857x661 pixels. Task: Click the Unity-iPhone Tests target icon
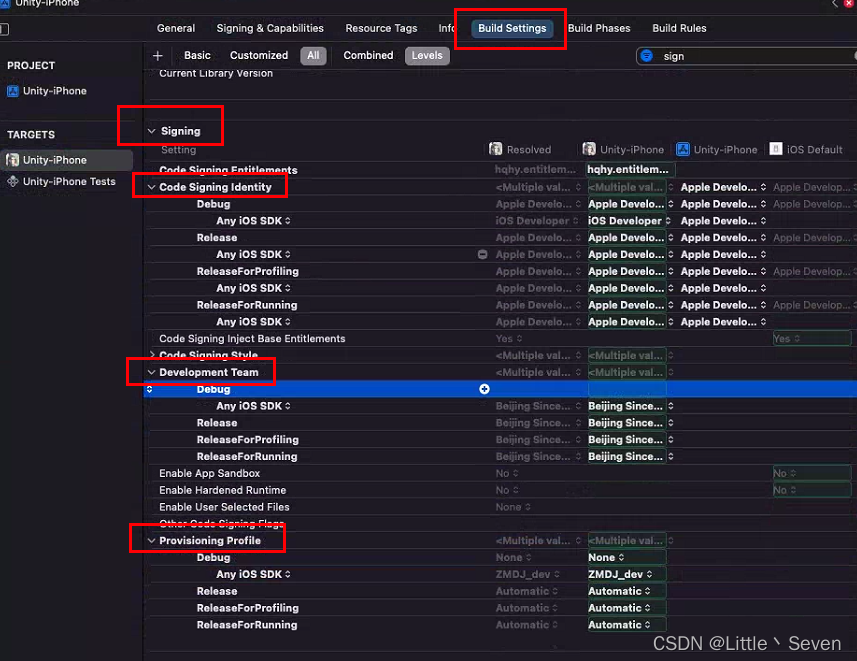point(13,182)
